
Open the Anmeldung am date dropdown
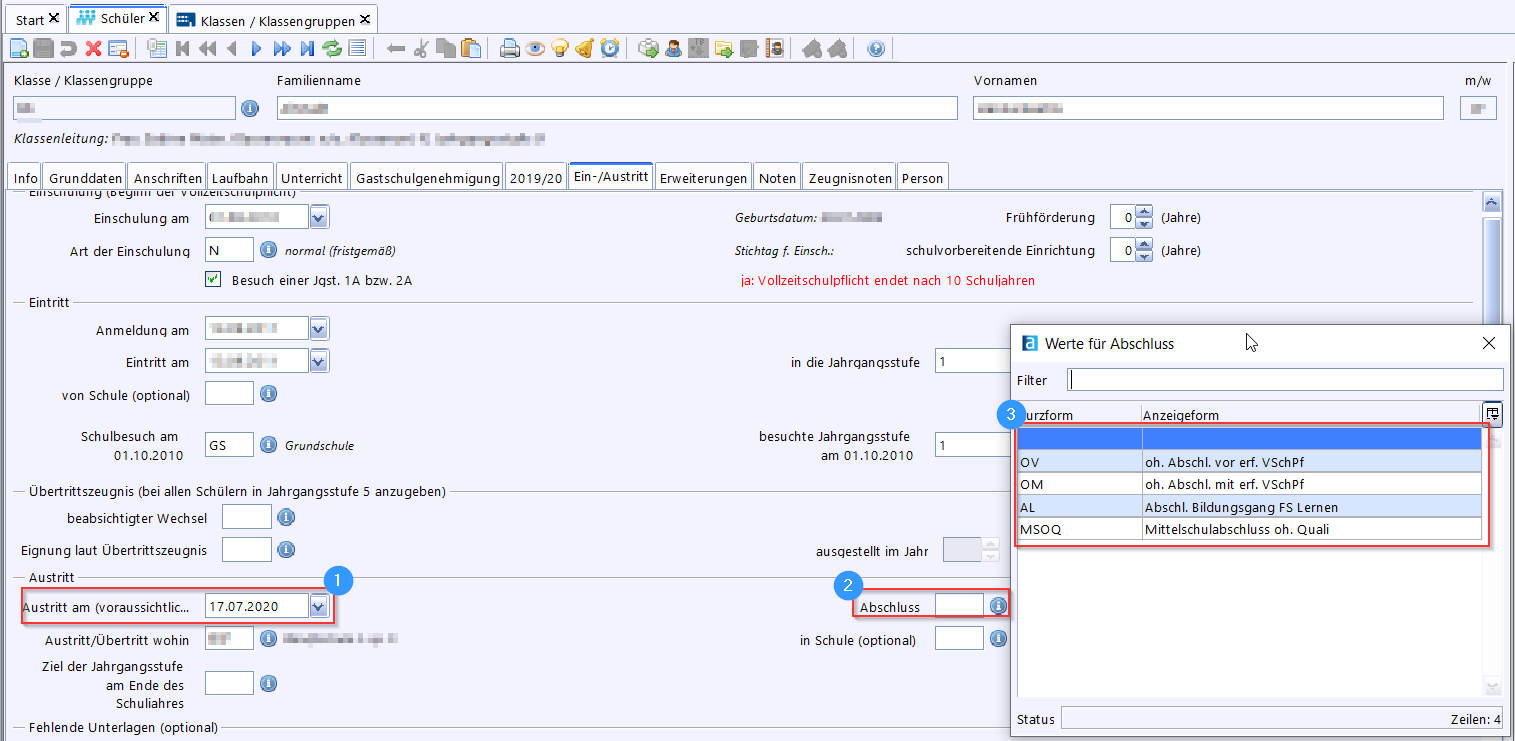[319, 329]
